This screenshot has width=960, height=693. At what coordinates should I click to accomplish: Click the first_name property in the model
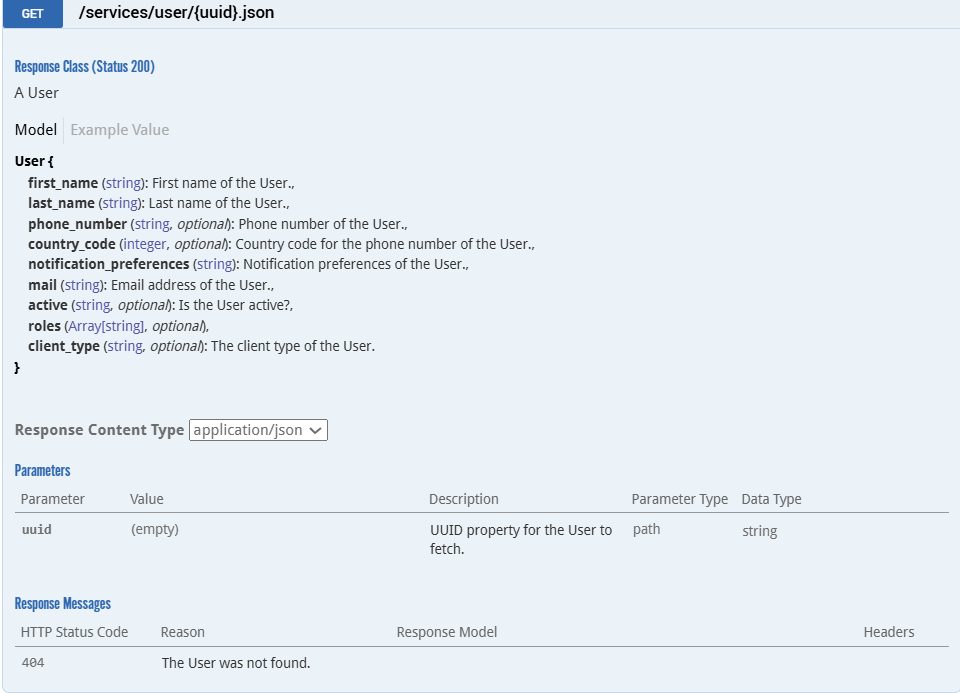(x=63, y=183)
